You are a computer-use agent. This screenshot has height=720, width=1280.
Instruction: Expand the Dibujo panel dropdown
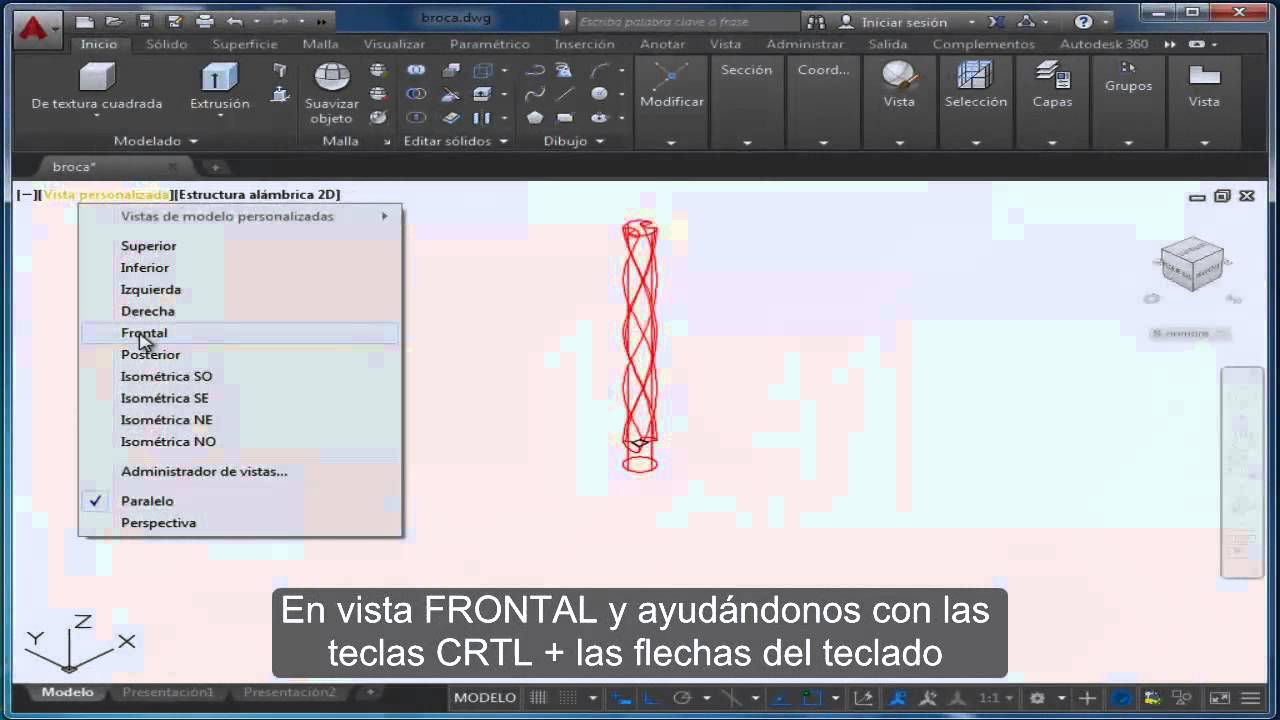tap(600, 142)
